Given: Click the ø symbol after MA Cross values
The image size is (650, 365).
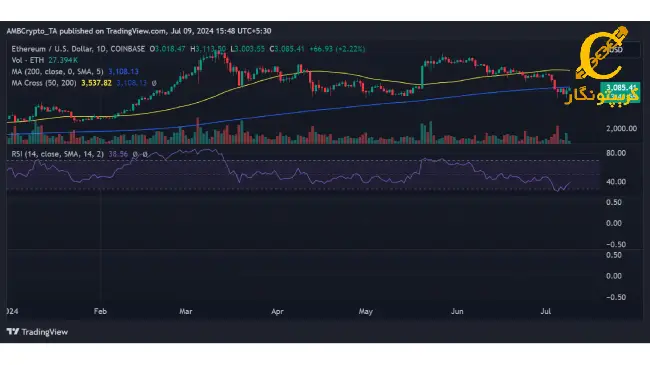Looking at the screenshot, I should 154,83.
